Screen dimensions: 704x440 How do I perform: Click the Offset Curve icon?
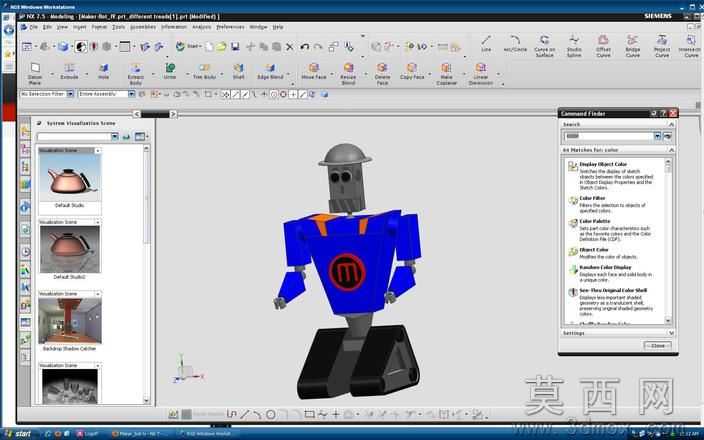click(603, 40)
